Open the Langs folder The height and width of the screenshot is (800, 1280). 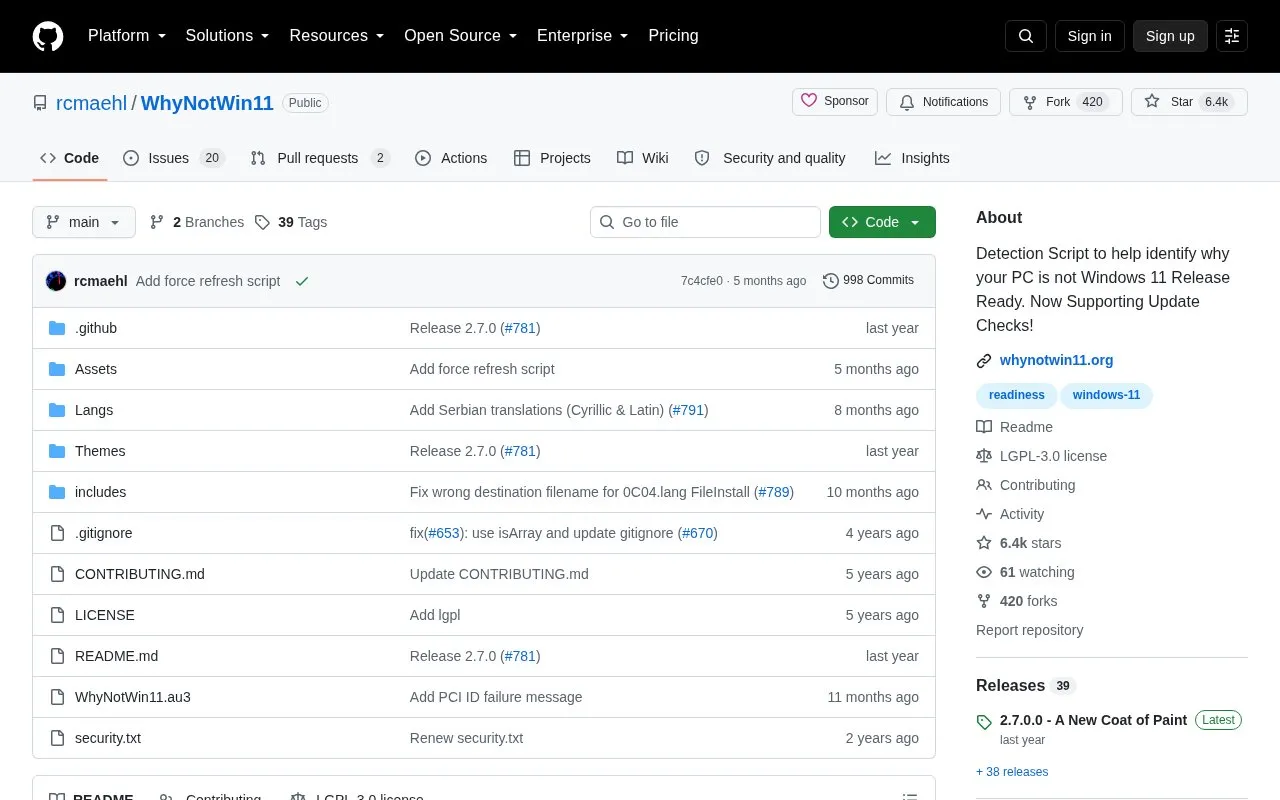pos(94,410)
